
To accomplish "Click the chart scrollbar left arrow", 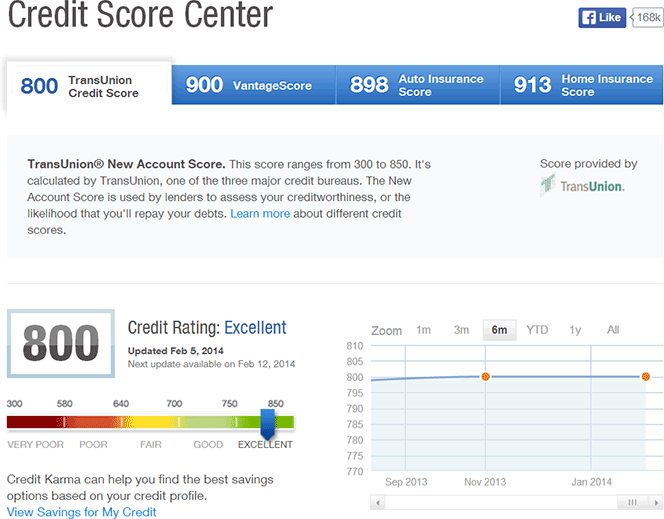I will point(378,503).
